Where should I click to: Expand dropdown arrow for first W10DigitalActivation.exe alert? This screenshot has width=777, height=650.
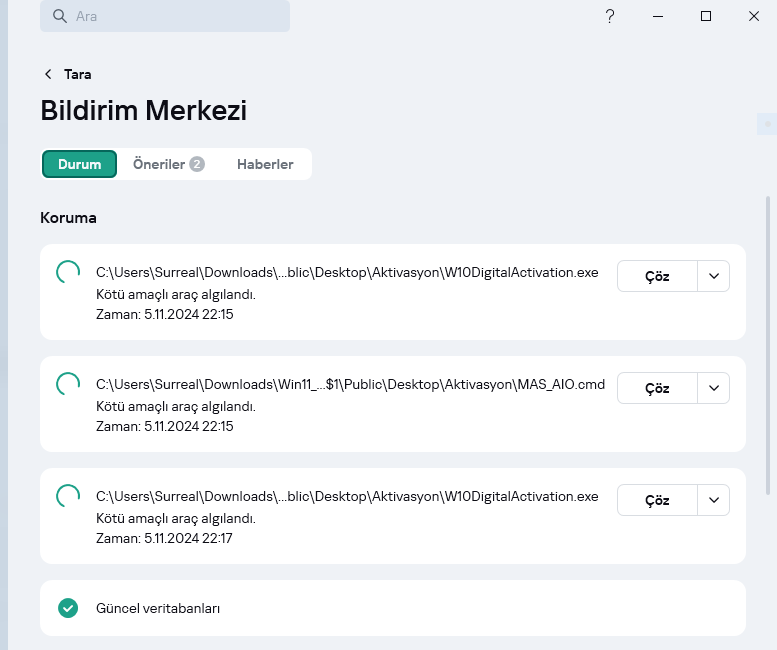pyautogui.click(x=713, y=276)
